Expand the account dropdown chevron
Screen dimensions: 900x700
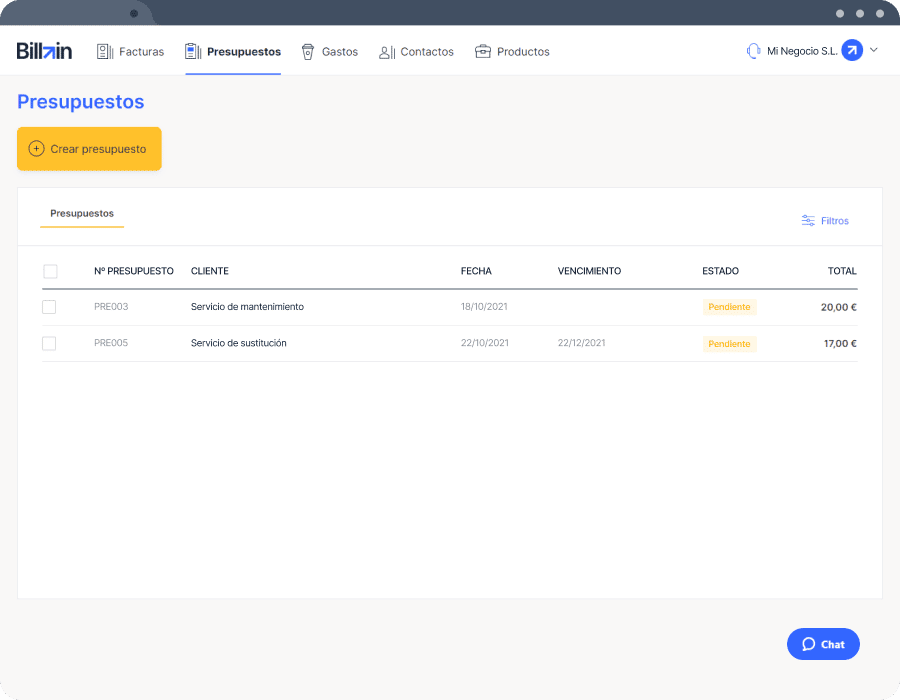[x=874, y=50]
